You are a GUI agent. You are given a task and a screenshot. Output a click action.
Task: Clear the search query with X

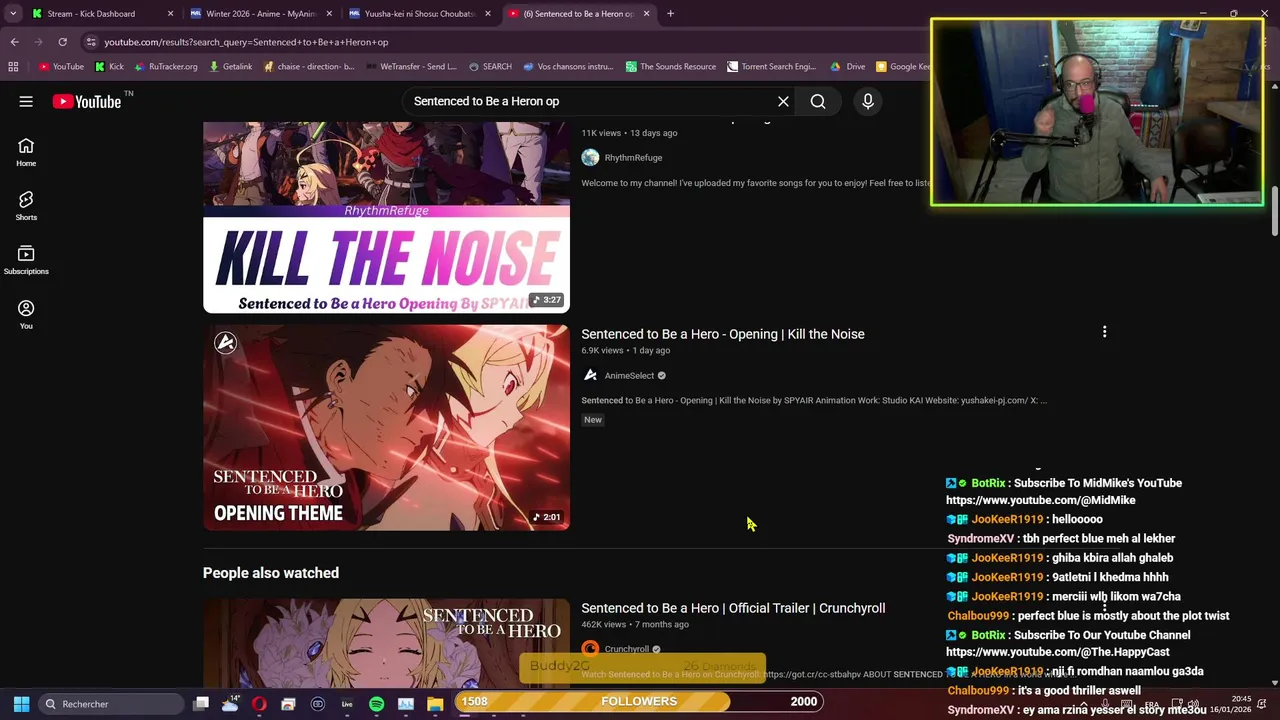coord(783,101)
